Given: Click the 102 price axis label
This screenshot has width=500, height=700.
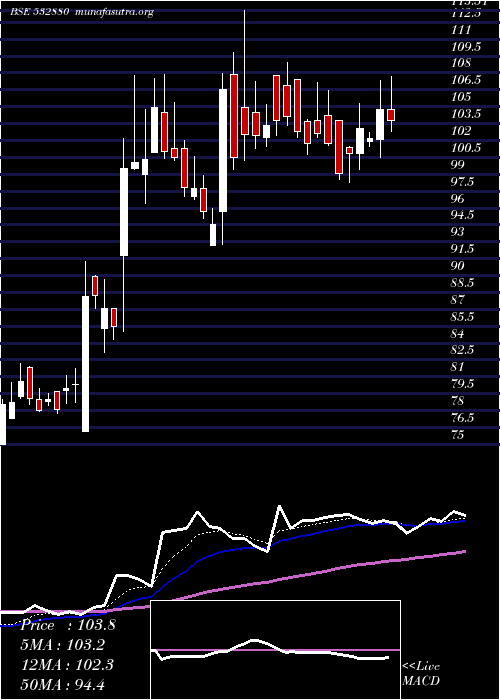Looking at the screenshot, I should coord(462,131).
